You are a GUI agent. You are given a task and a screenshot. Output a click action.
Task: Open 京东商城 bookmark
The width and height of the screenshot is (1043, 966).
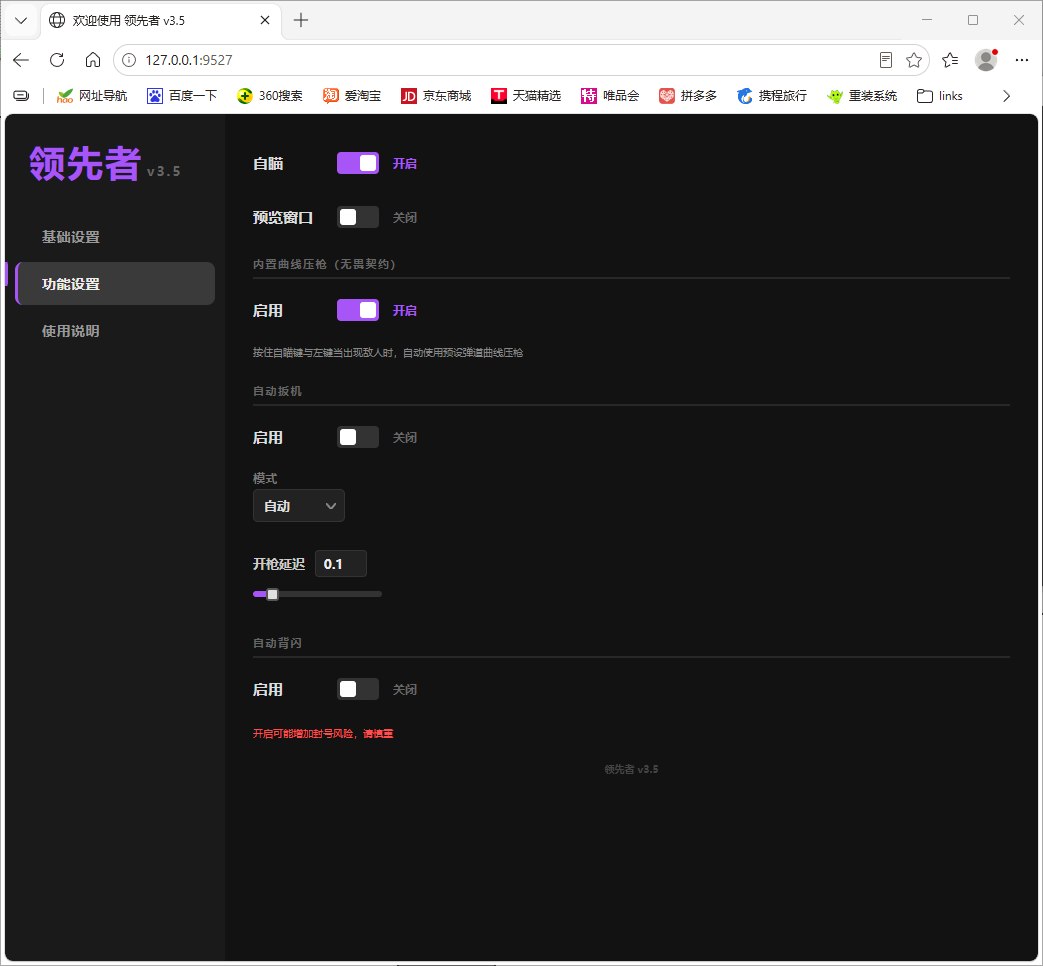pyautogui.click(x=436, y=96)
